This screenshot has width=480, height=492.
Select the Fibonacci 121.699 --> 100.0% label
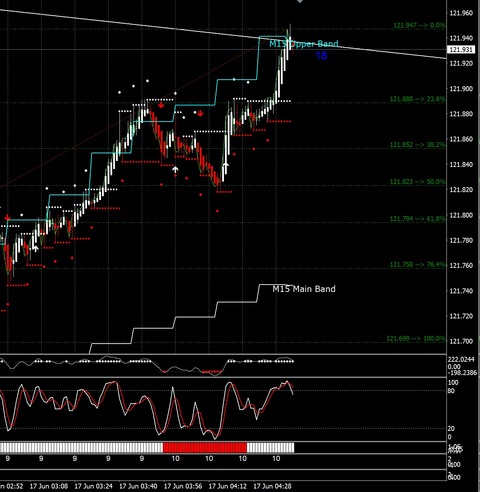(416, 339)
